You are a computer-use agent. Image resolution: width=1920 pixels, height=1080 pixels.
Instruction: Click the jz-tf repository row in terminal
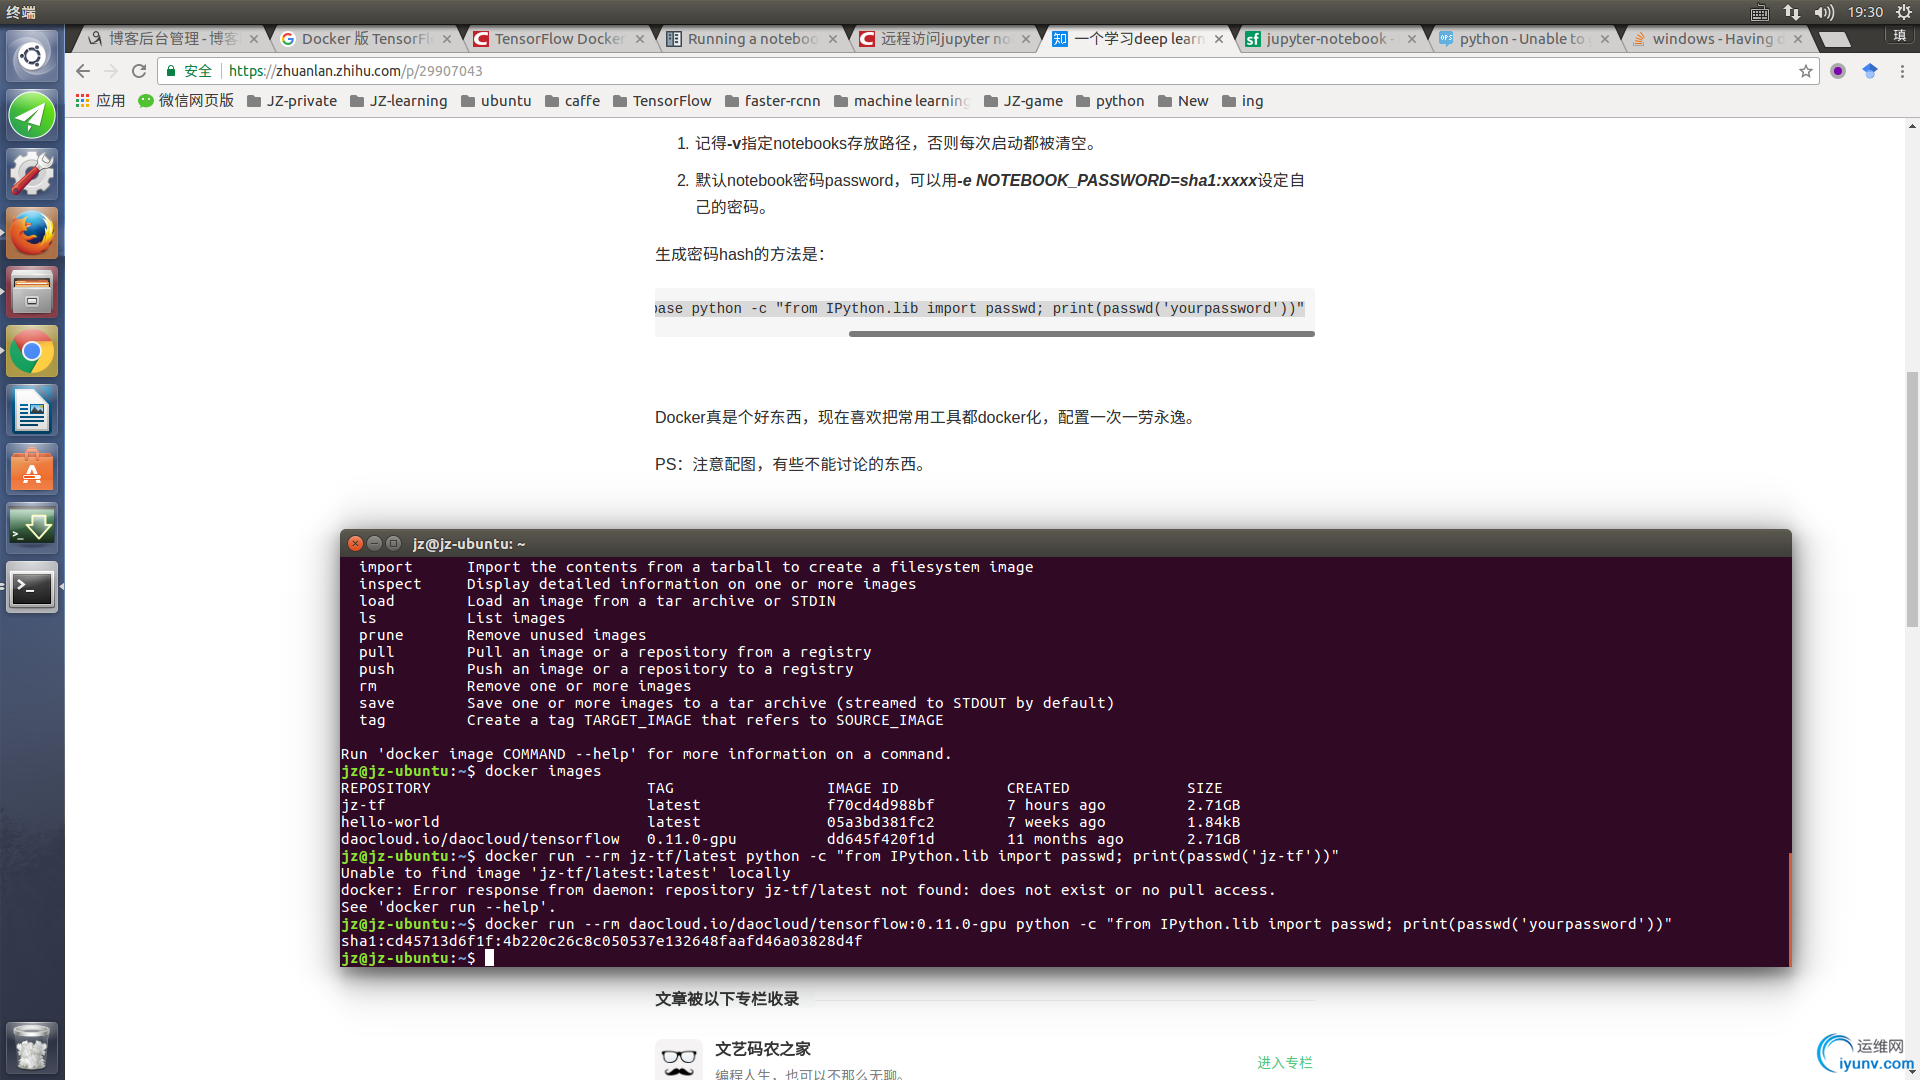pos(790,805)
